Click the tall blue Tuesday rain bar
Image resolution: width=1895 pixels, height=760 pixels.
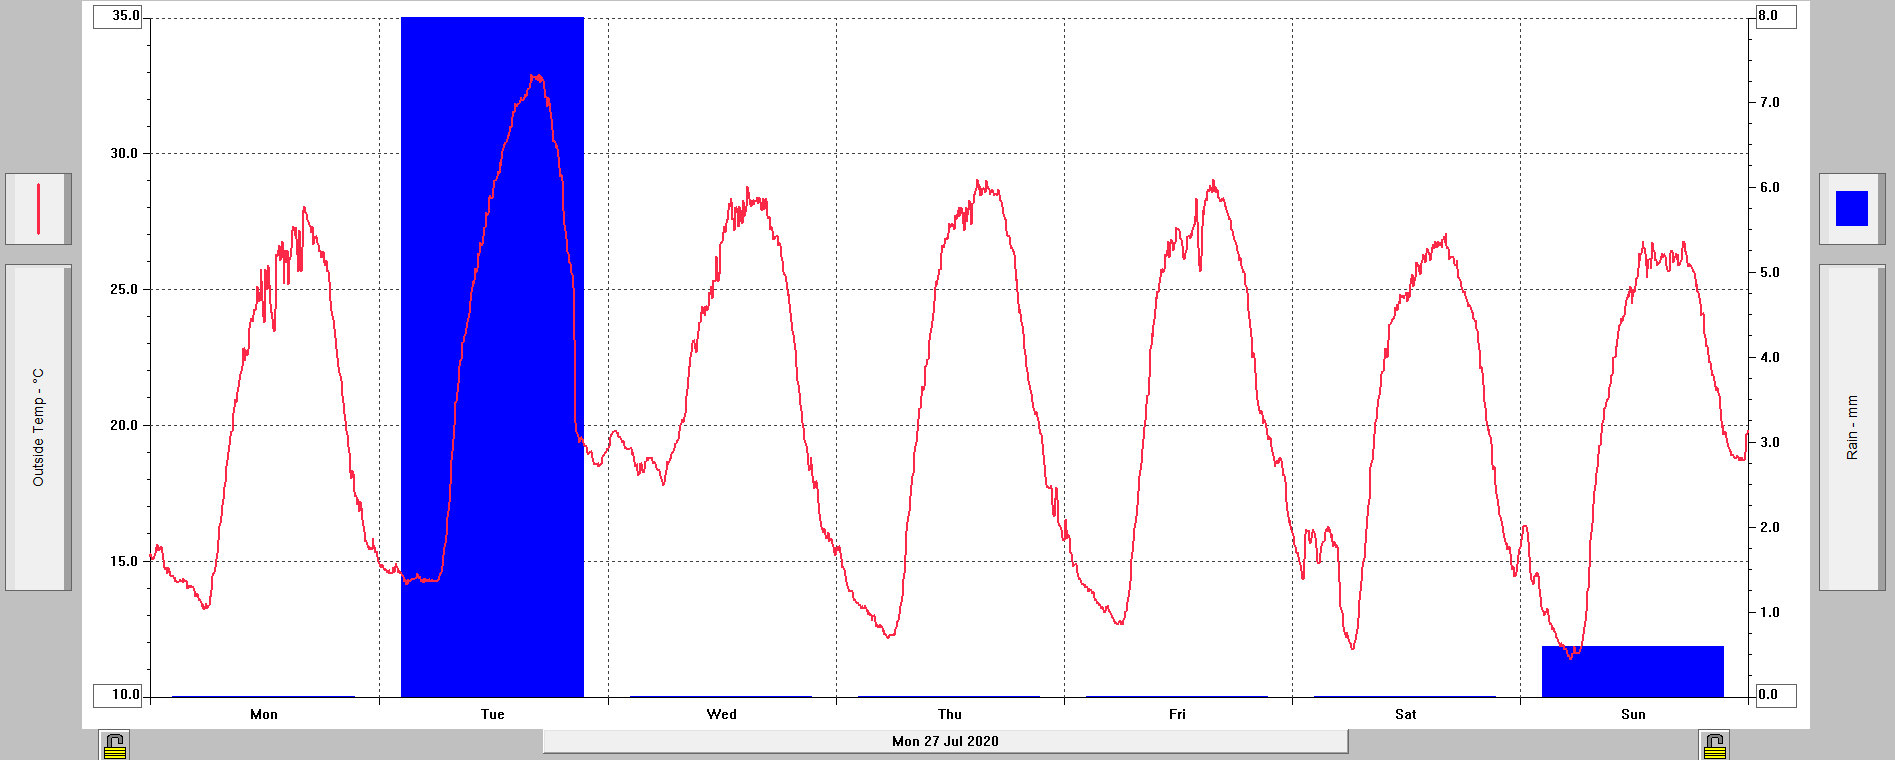pos(492,300)
